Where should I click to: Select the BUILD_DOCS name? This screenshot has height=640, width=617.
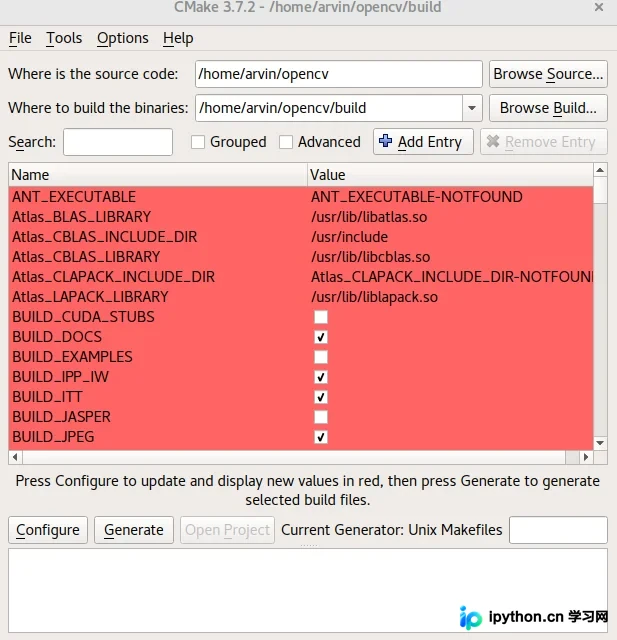[57, 337]
